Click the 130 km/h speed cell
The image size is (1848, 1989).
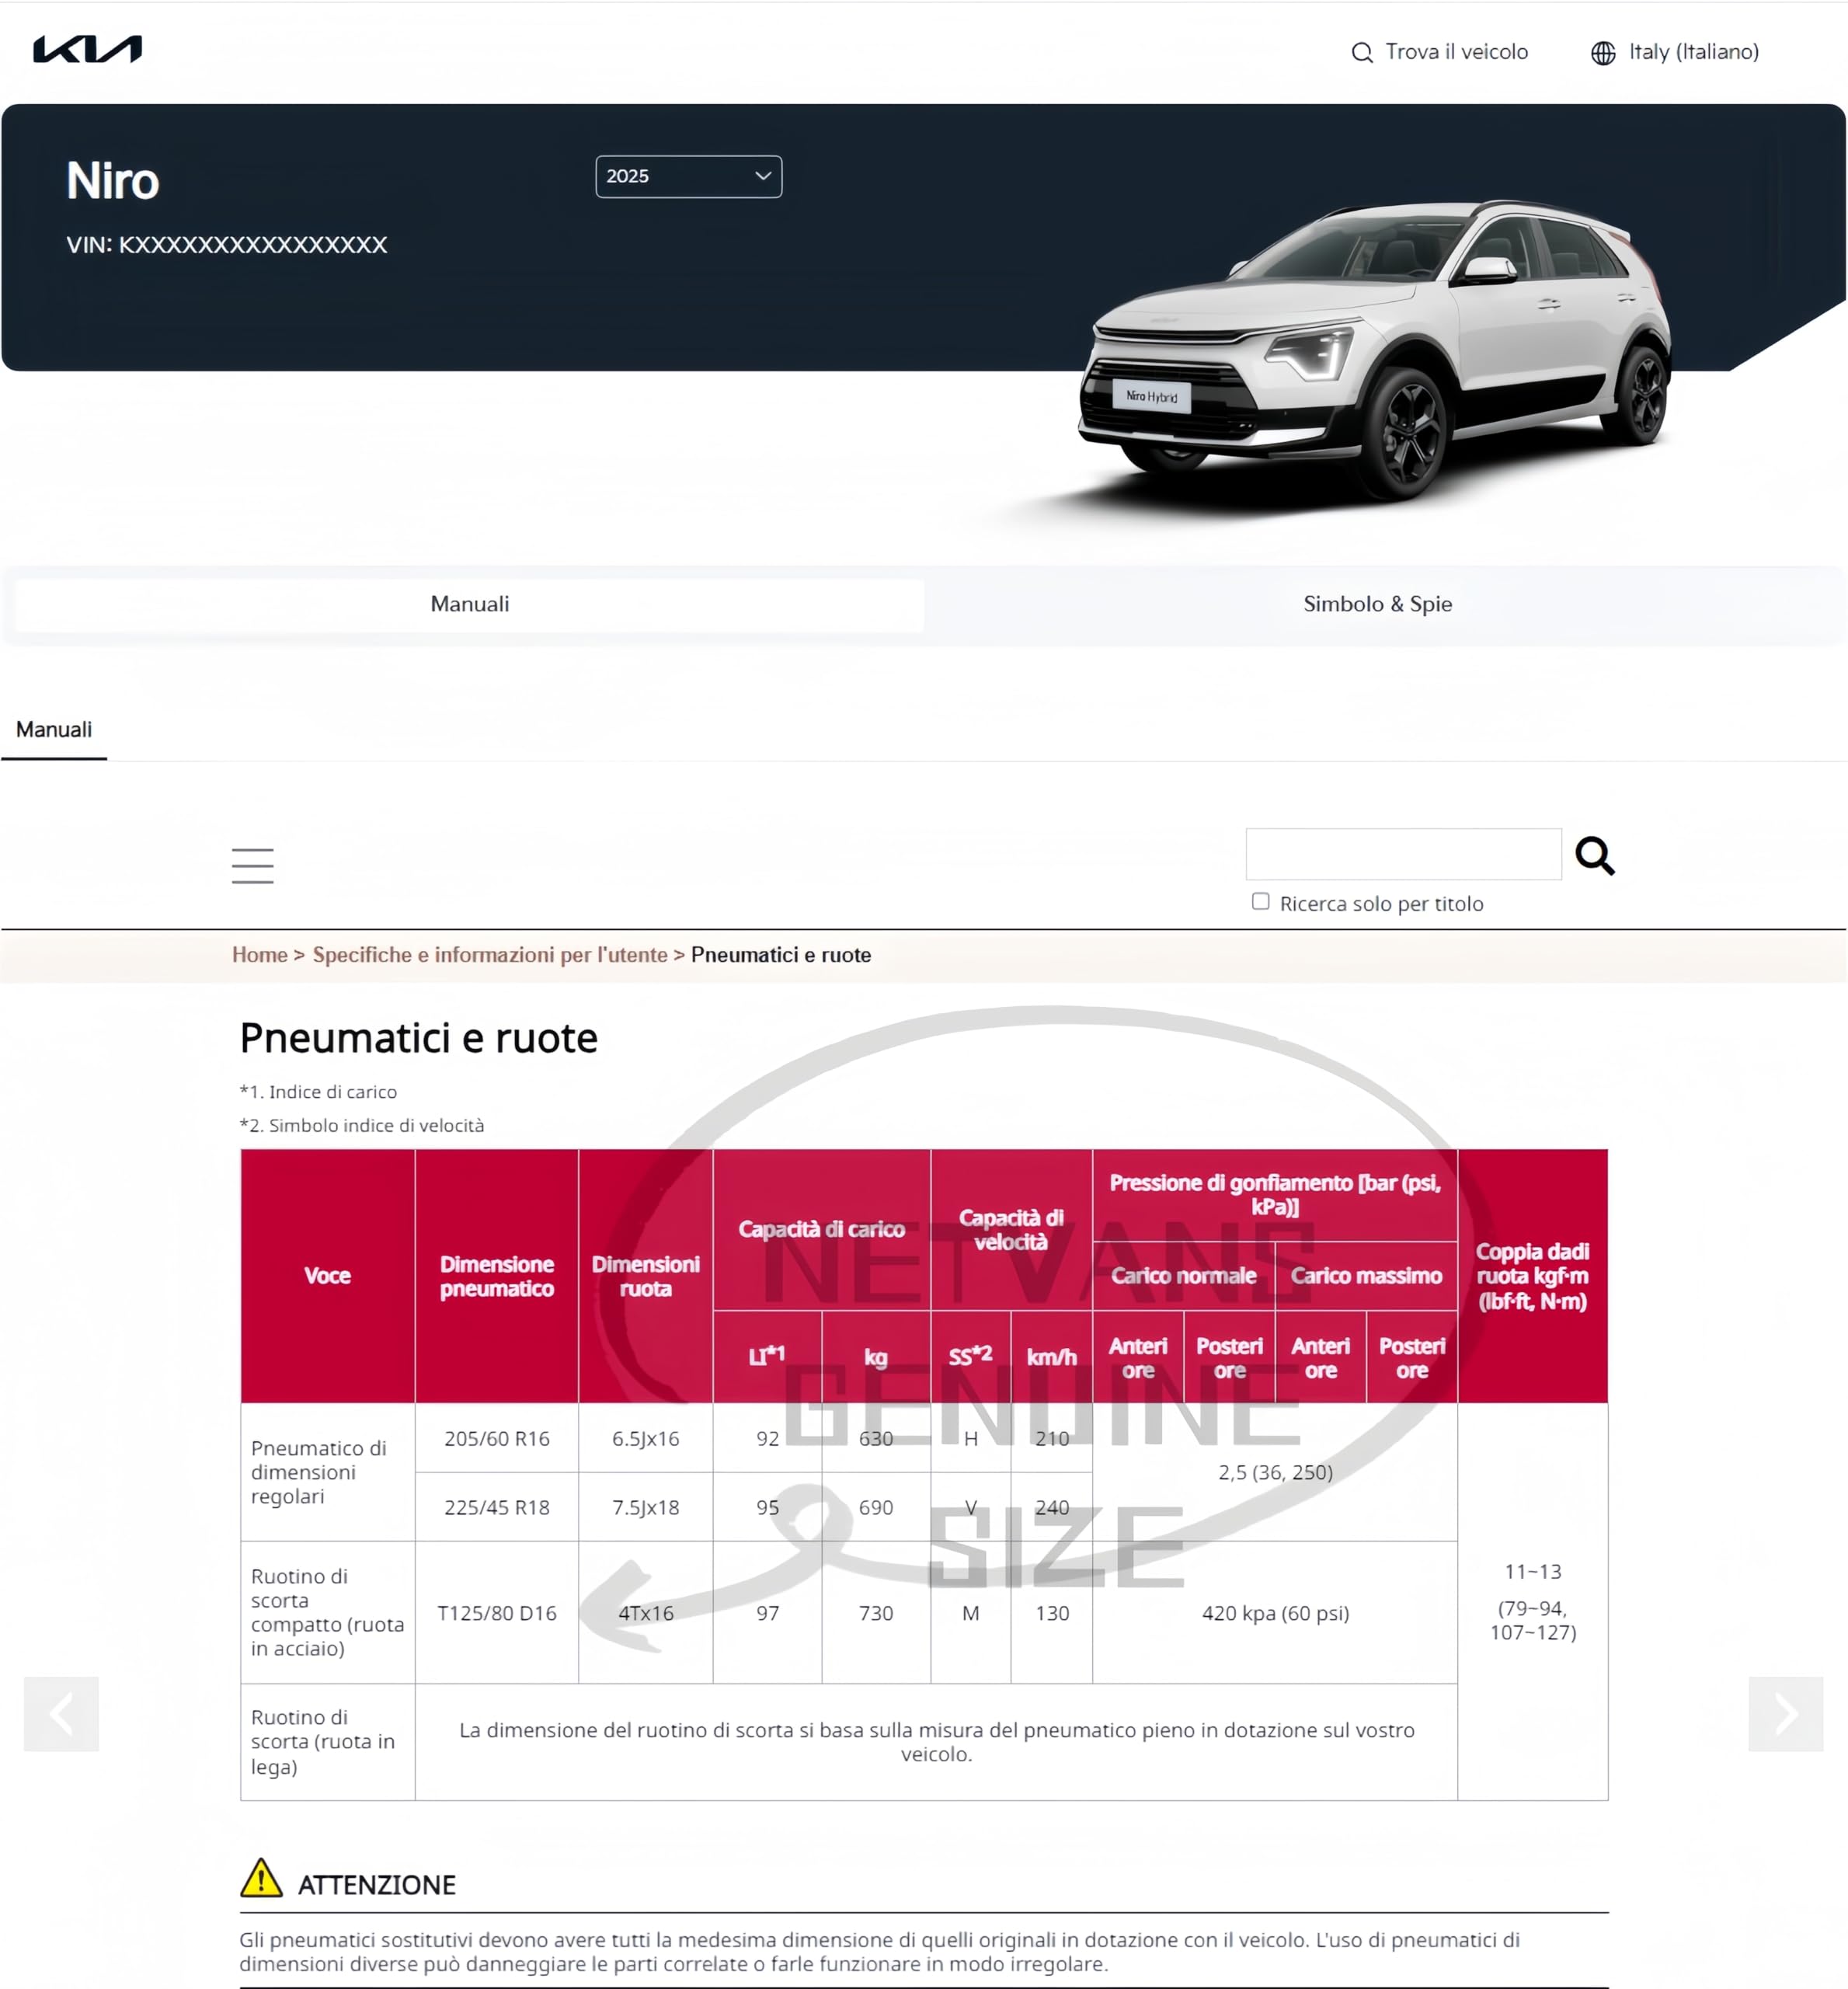[x=1051, y=1613]
